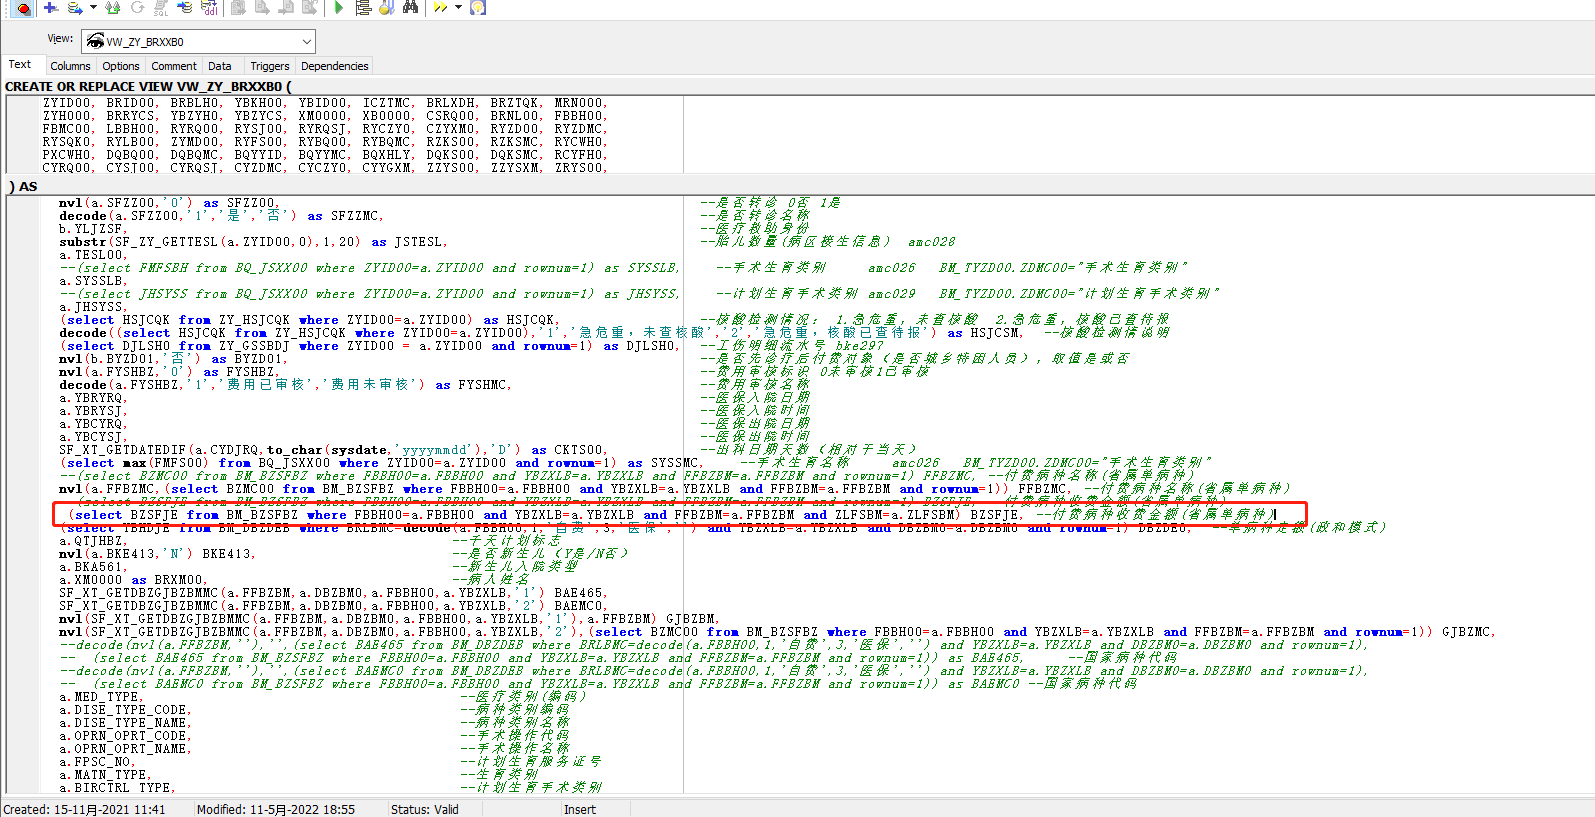Switch to the Columns tab
This screenshot has height=817, width=1595.
(x=70, y=66)
